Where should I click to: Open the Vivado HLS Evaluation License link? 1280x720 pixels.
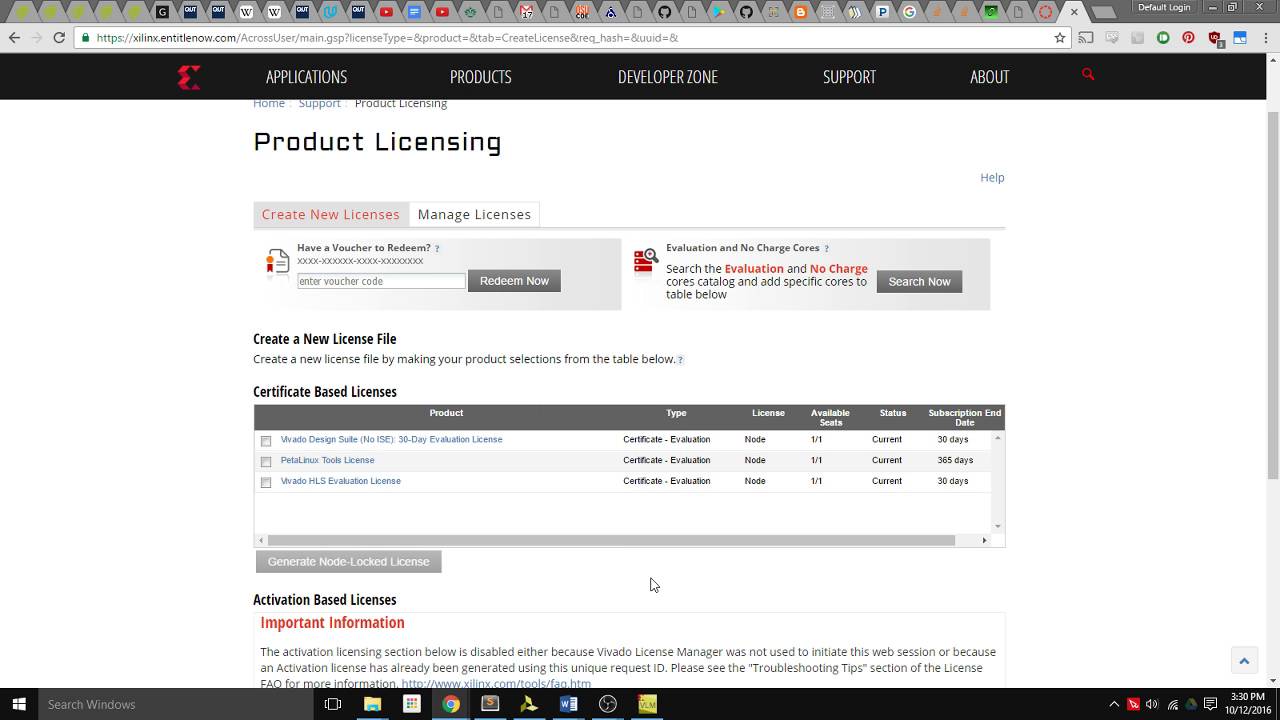[x=340, y=481]
